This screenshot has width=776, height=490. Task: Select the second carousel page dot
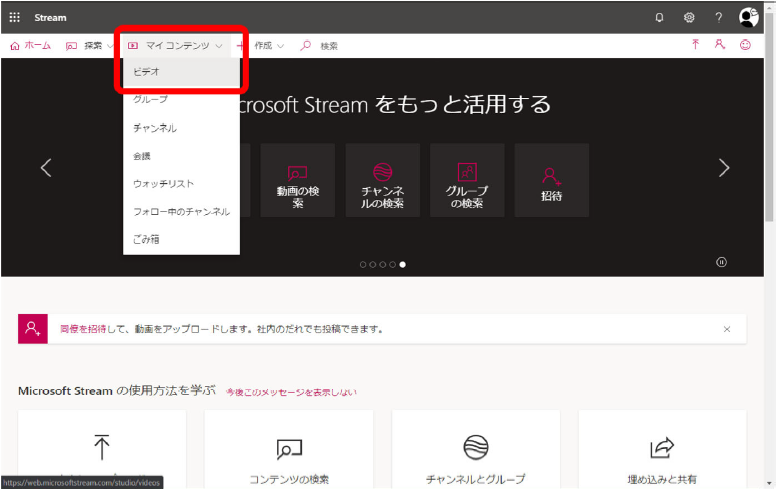click(x=373, y=265)
